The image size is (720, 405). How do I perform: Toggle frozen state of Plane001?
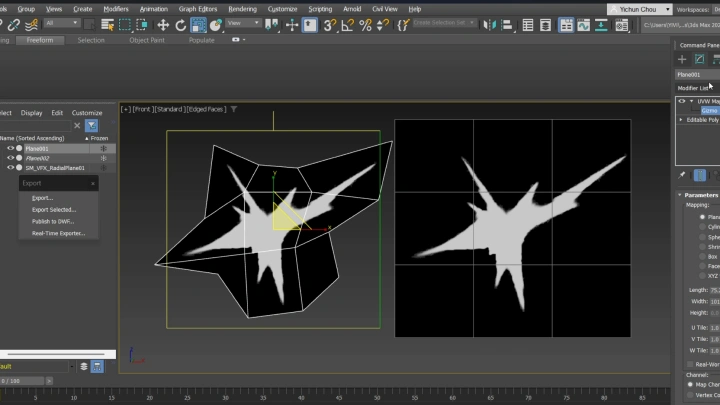pyautogui.click(x=103, y=148)
